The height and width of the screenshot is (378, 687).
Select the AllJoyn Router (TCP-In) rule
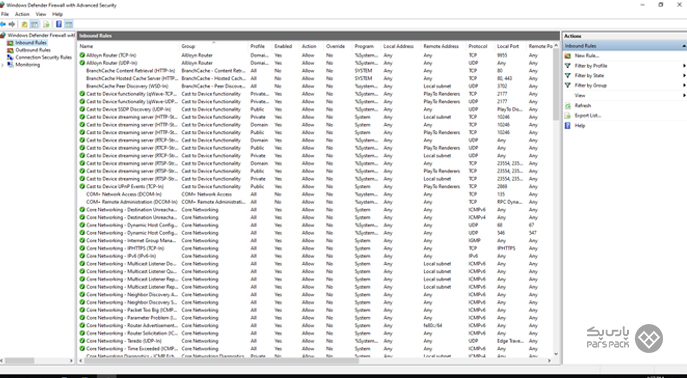111,55
